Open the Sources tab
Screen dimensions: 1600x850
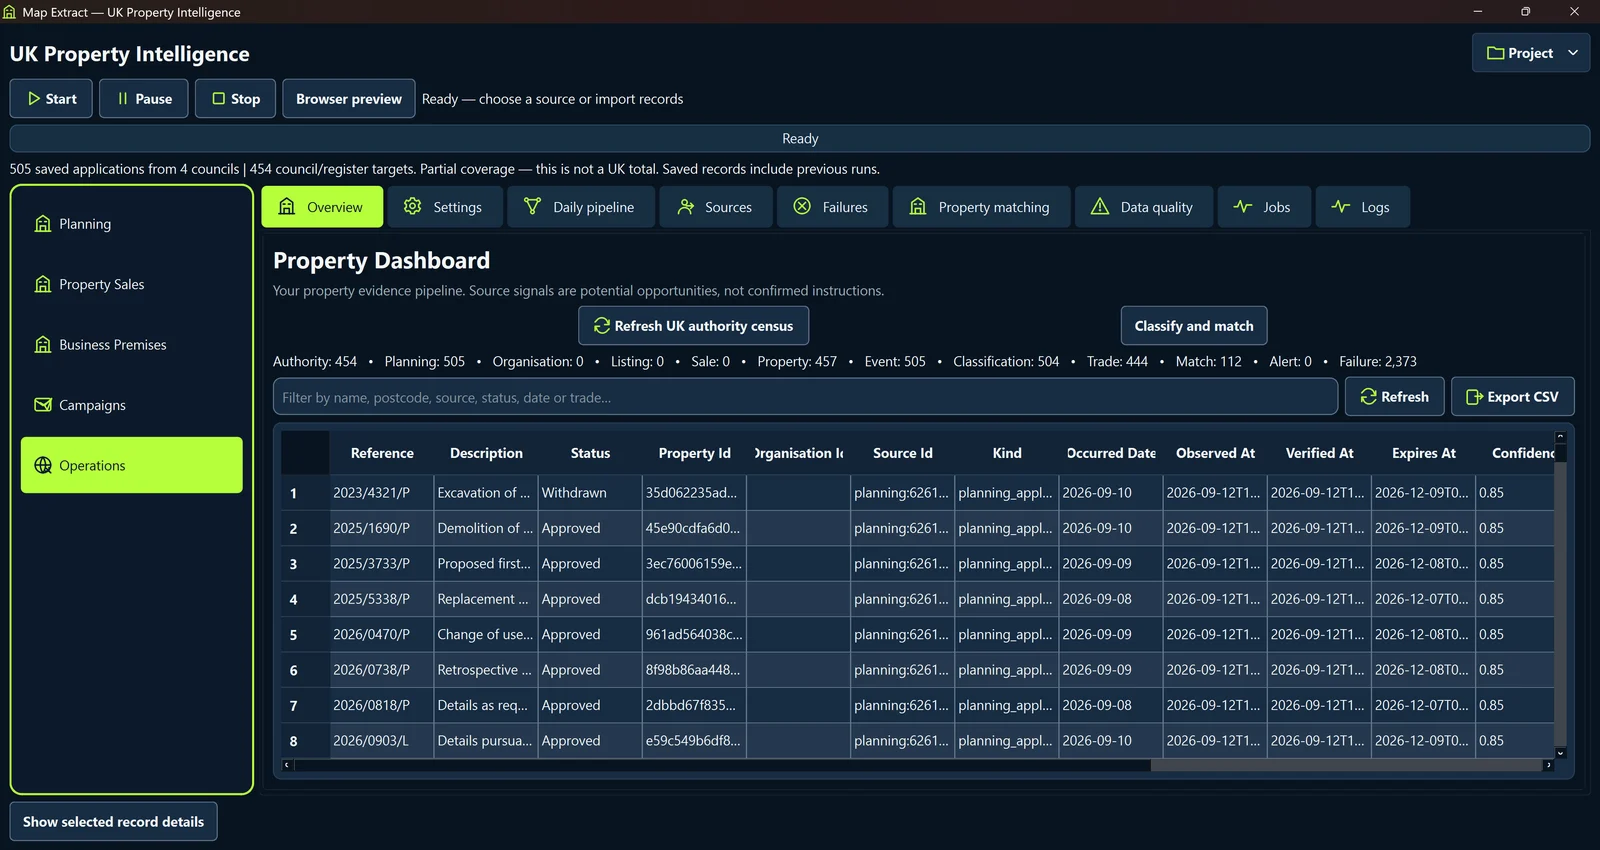coord(716,207)
